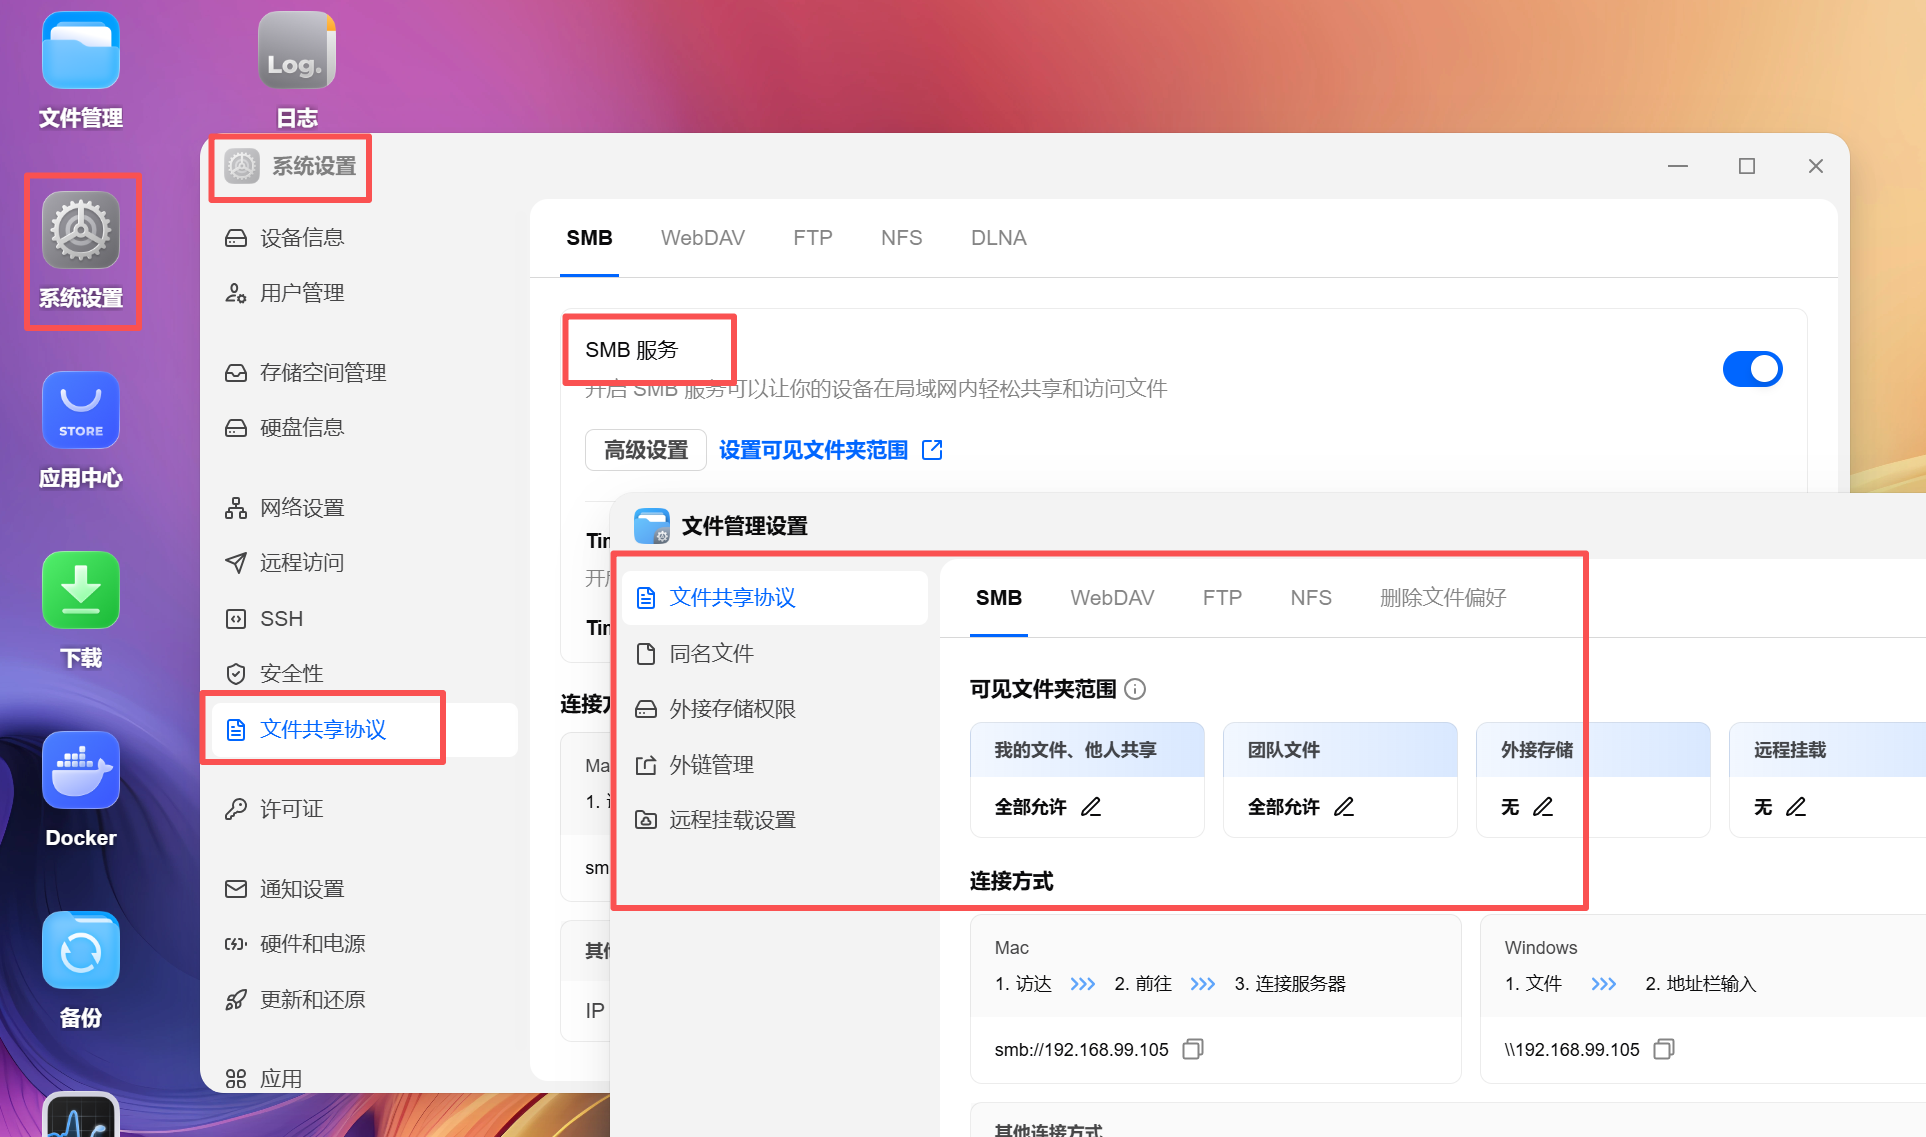The width and height of the screenshot is (1926, 1137).
Task: Edit 团队文件 permission pencil
Action: 1344,807
